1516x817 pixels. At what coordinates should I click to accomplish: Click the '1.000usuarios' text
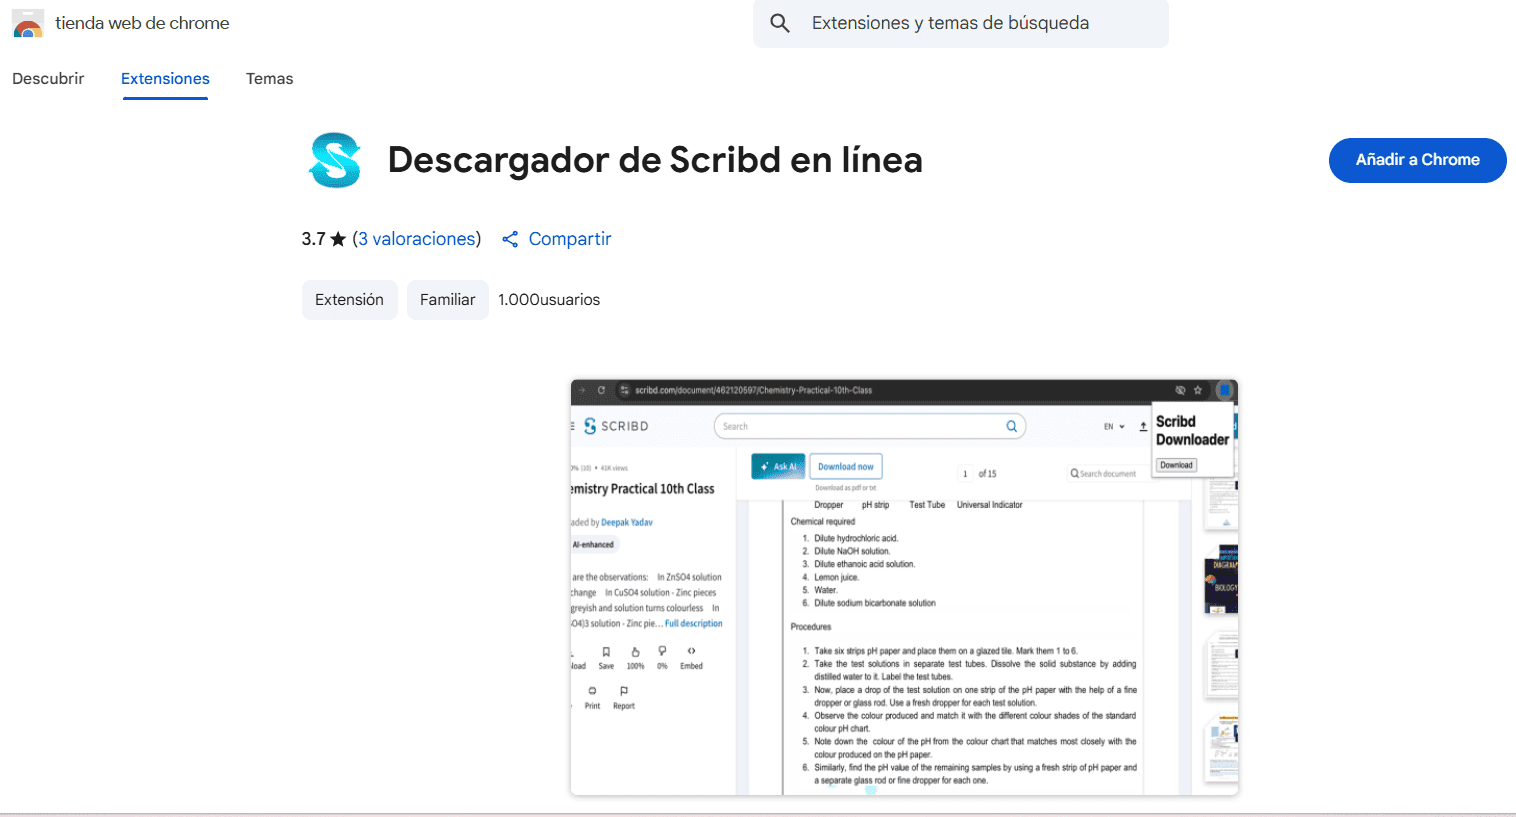(x=549, y=300)
